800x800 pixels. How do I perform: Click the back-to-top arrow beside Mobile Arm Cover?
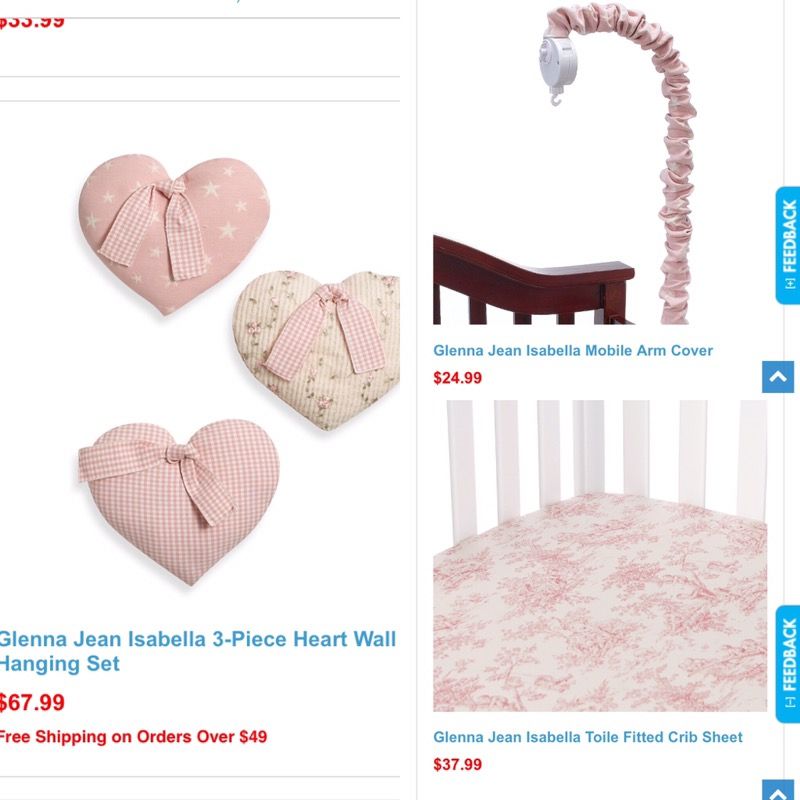778,377
